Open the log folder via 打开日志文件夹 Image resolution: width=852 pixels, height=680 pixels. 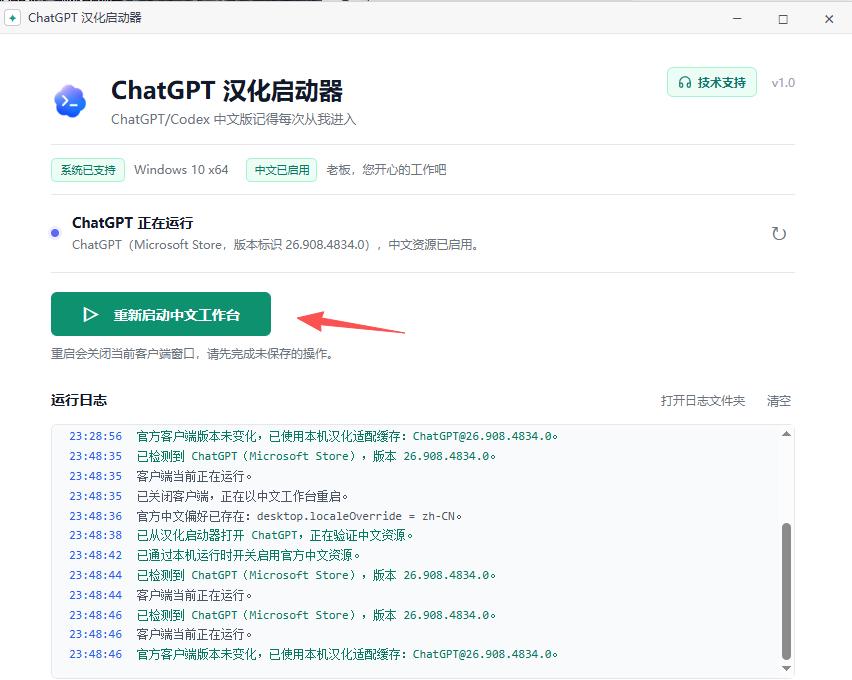[703, 401]
